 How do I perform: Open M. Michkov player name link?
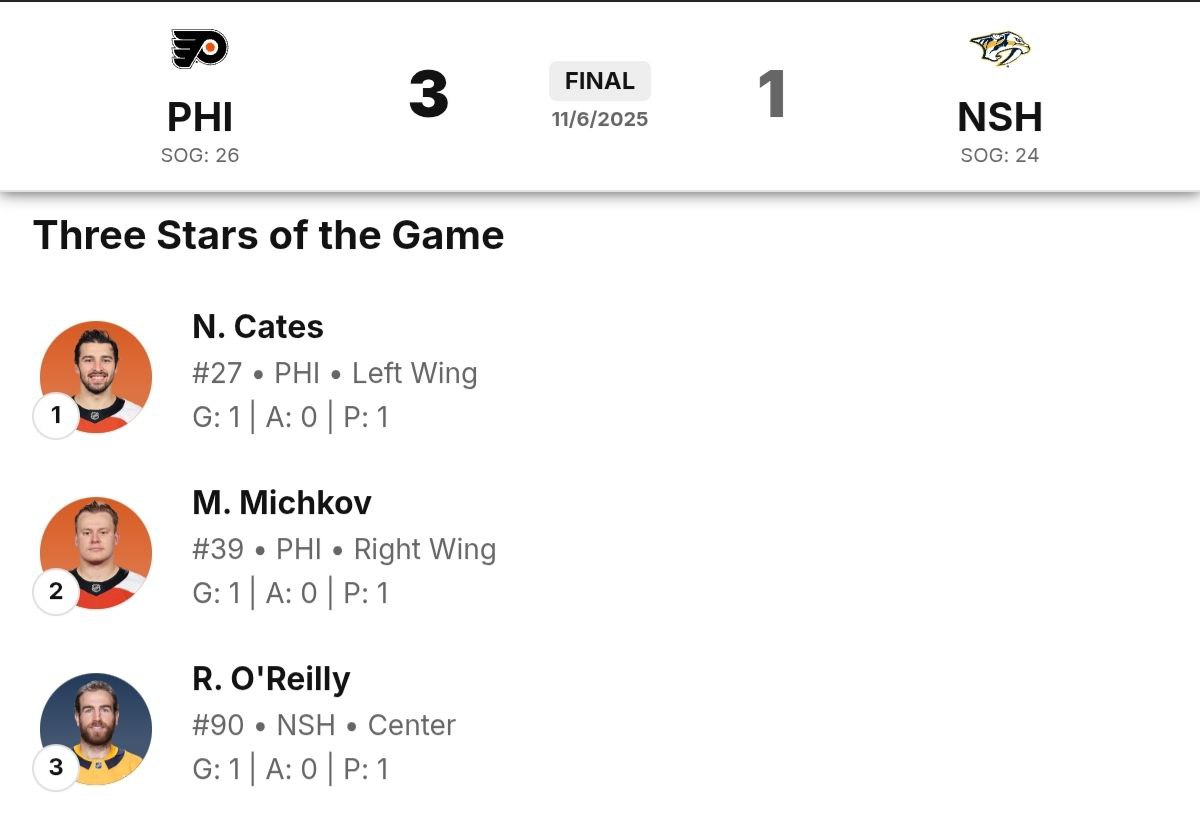tap(282, 503)
